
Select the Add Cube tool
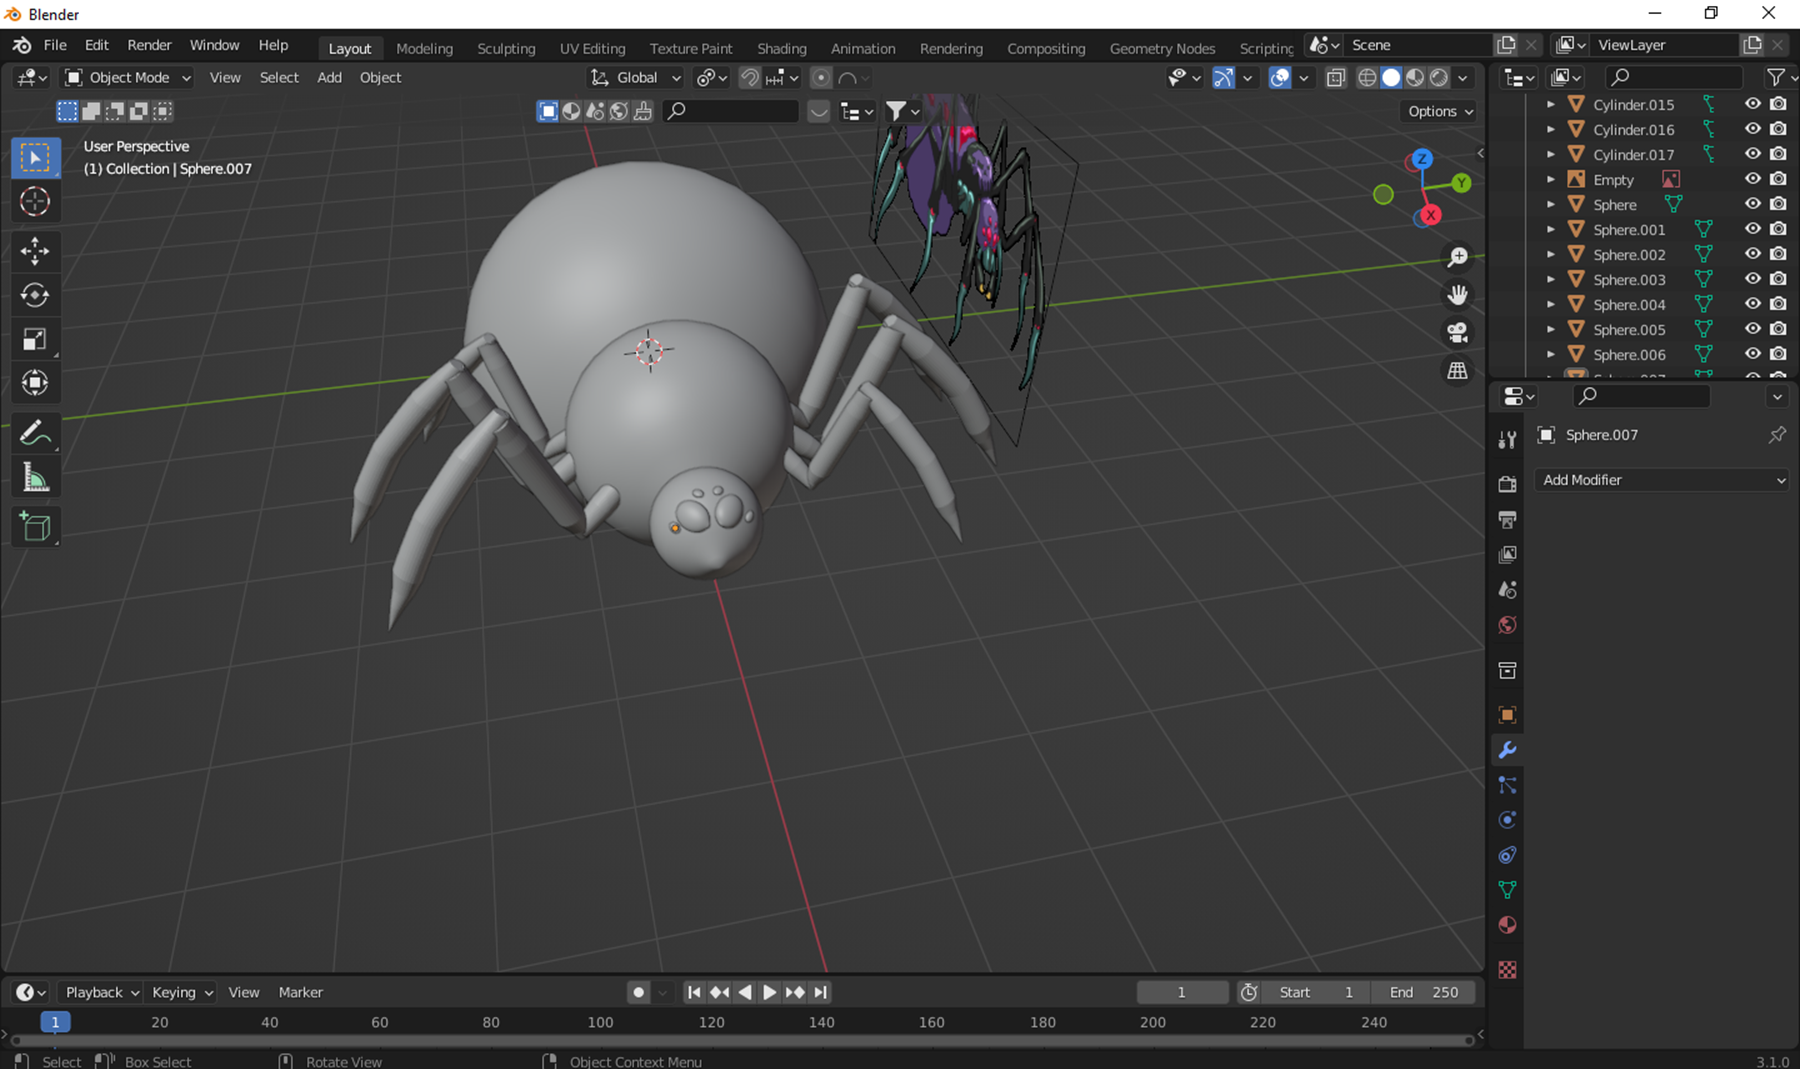tap(35, 526)
